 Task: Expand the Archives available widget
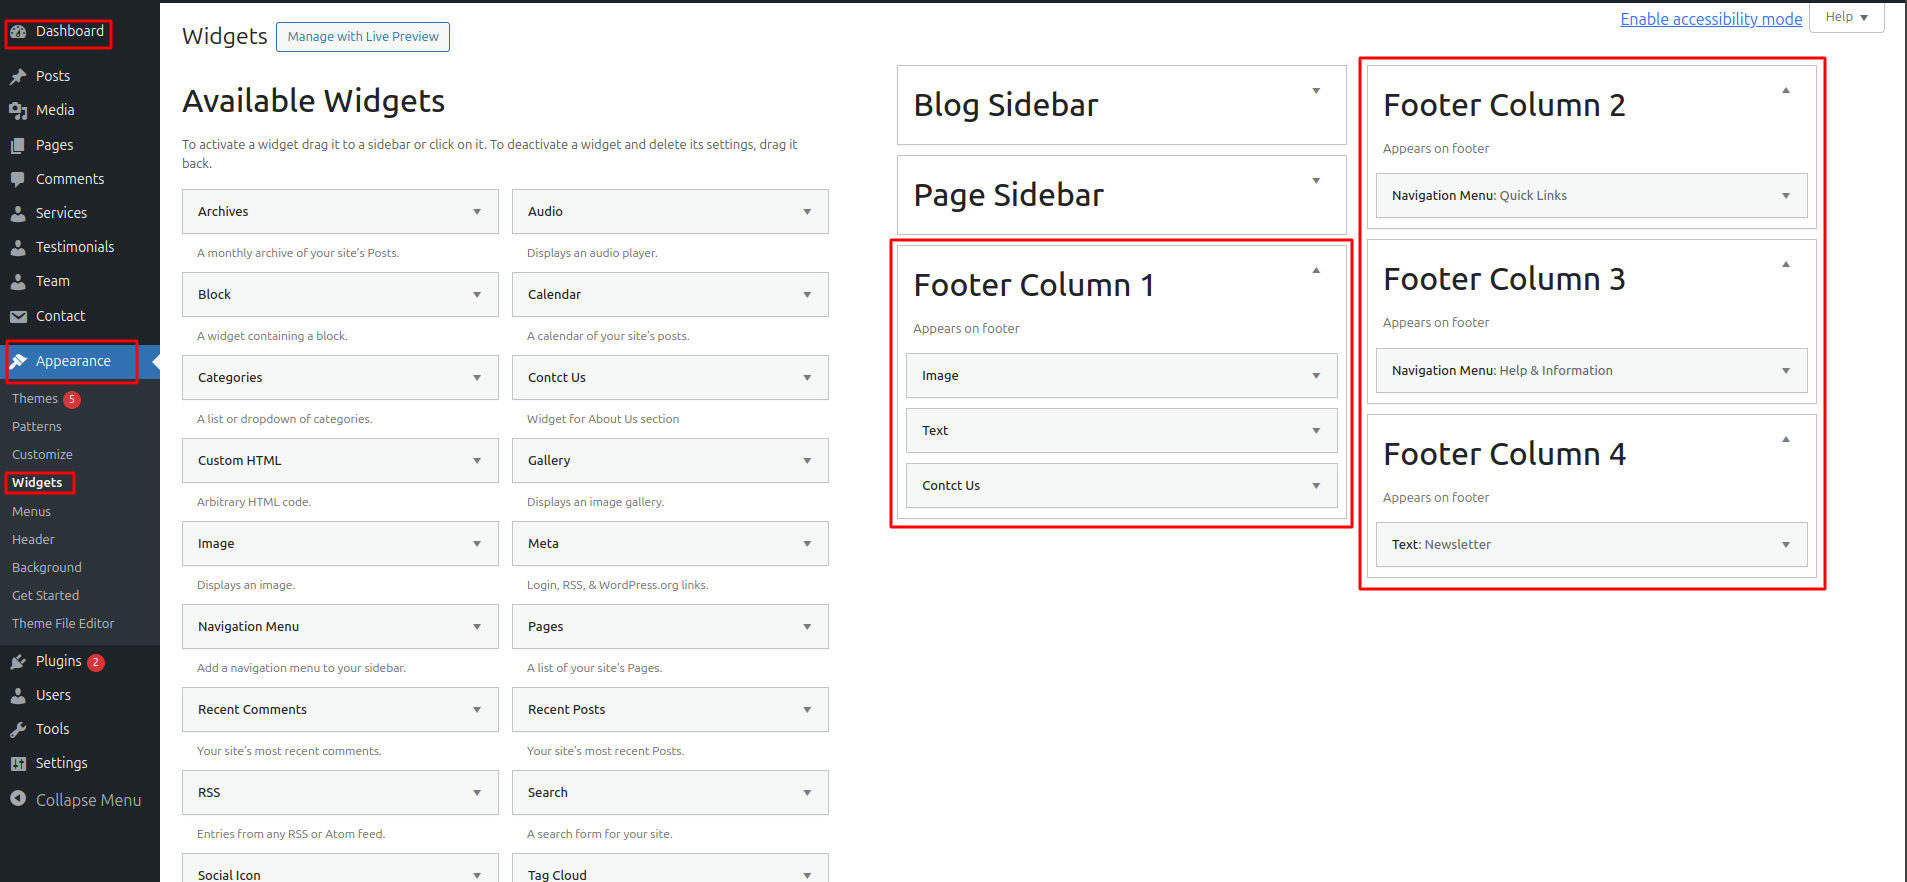pos(477,211)
